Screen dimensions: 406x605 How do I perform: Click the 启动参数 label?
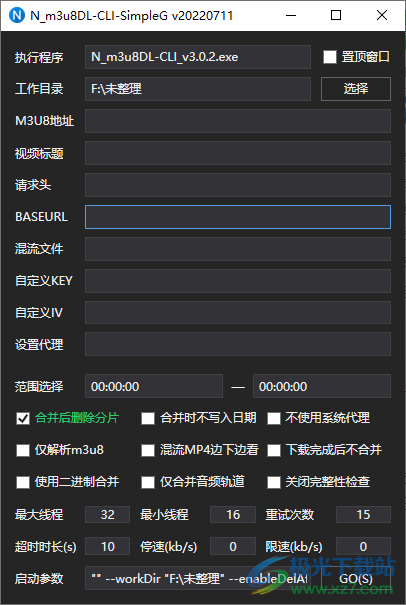(39, 579)
